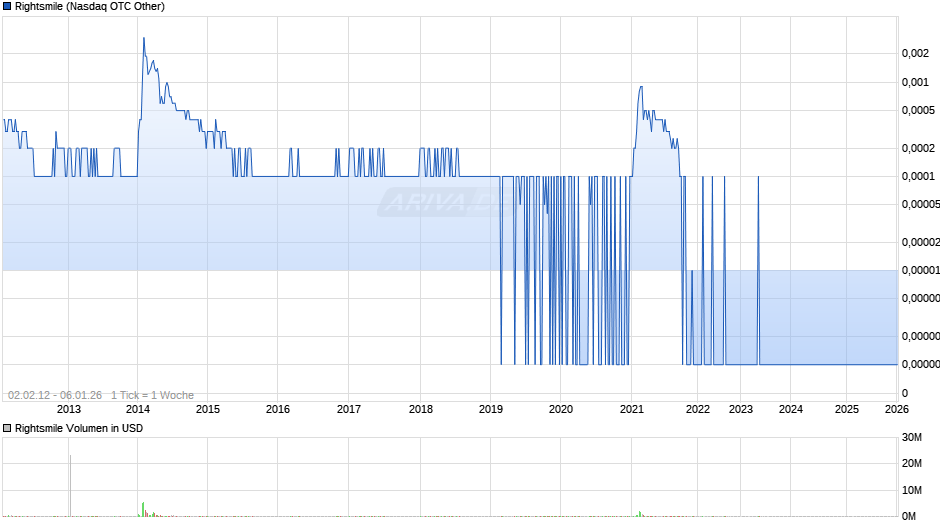Viewport: 940px width, 526px height.
Task: Click the gray Rightsmile Volumen legend square
Action: click(7, 428)
